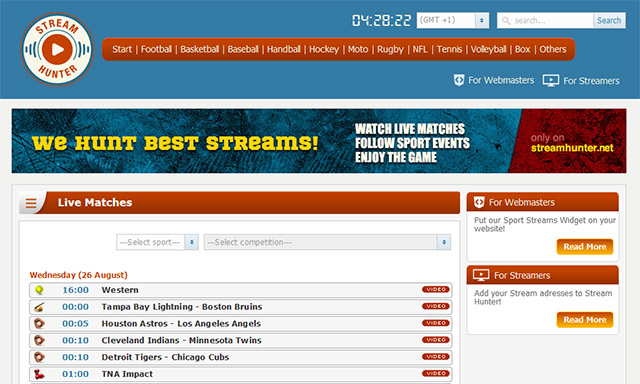
Task: Click the boxing glove icon for TNA Impact
Action: pos(39,374)
